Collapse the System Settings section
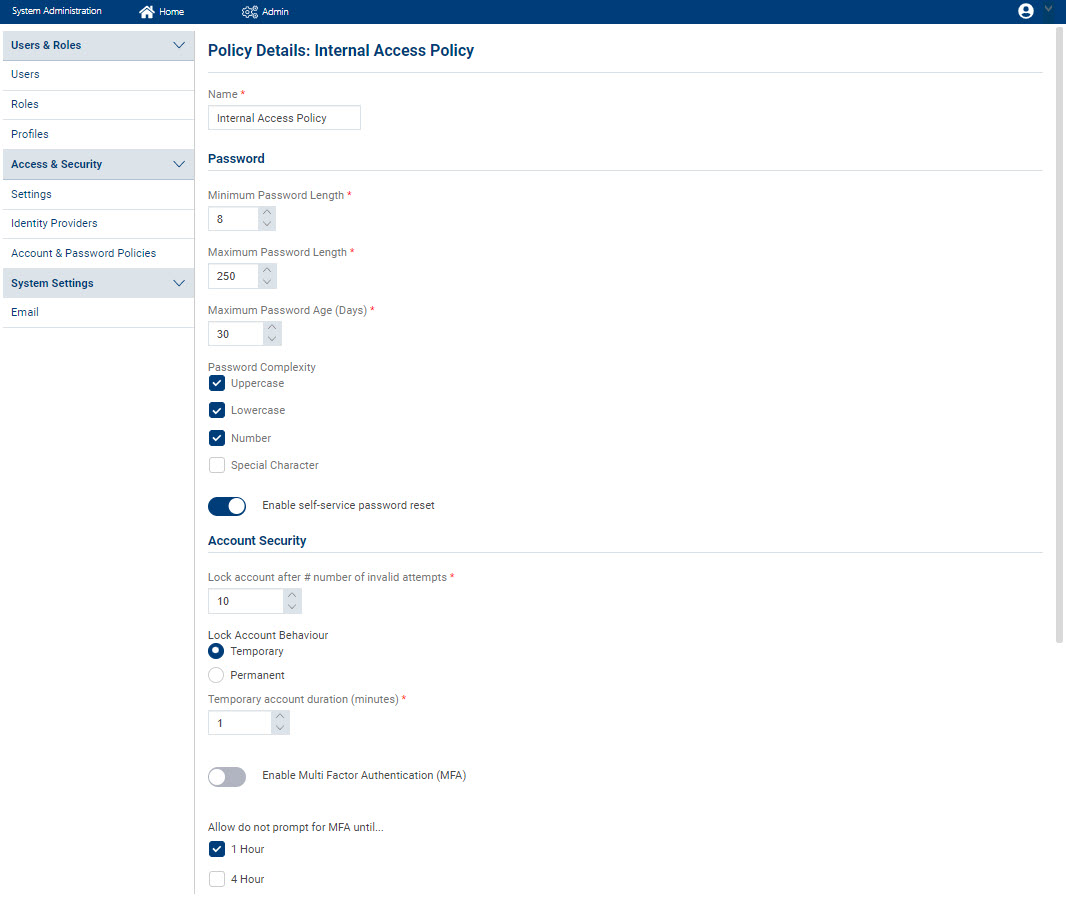The image size is (1066, 897). pyautogui.click(x=179, y=283)
